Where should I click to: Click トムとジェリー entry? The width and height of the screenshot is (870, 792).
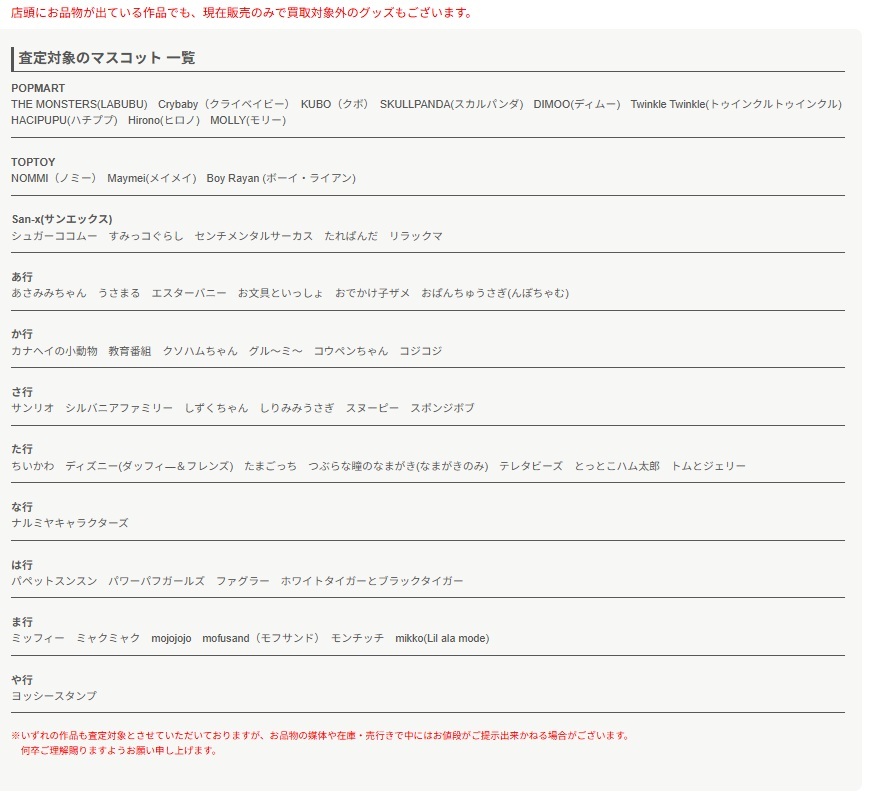(x=709, y=466)
